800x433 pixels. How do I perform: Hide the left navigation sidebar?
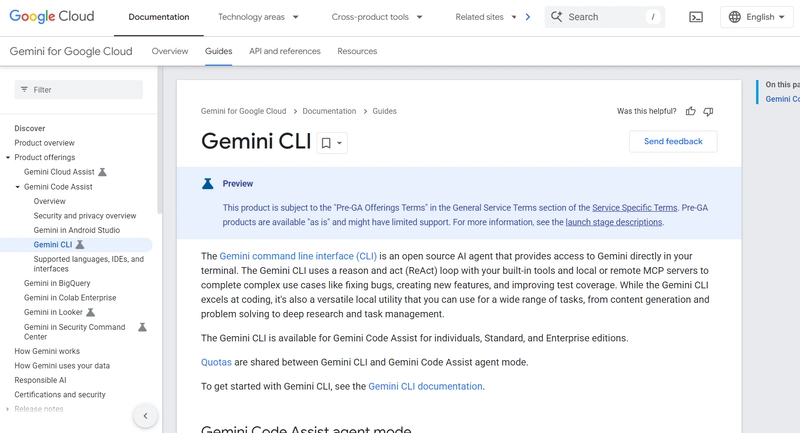pos(145,416)
